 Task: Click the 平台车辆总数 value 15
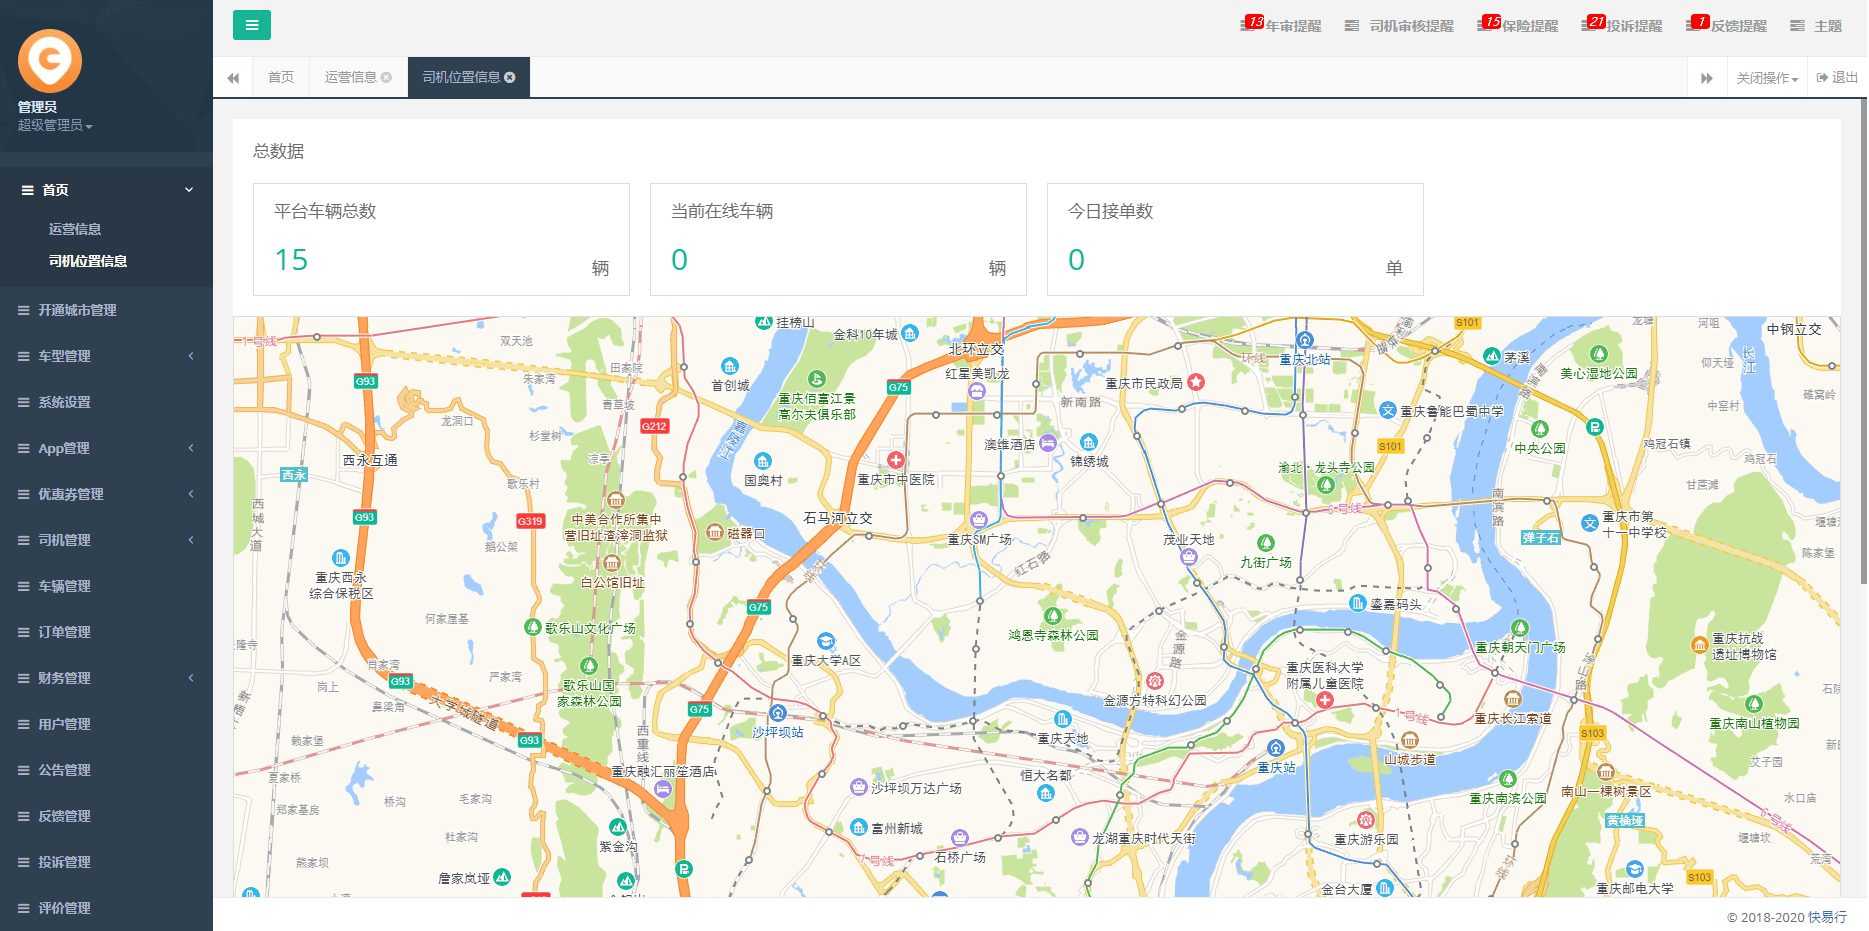(292, 260)
